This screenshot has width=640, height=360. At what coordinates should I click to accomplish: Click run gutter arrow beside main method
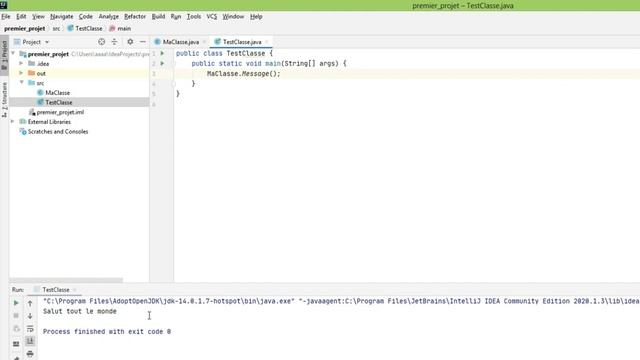[x=162, y=64]
